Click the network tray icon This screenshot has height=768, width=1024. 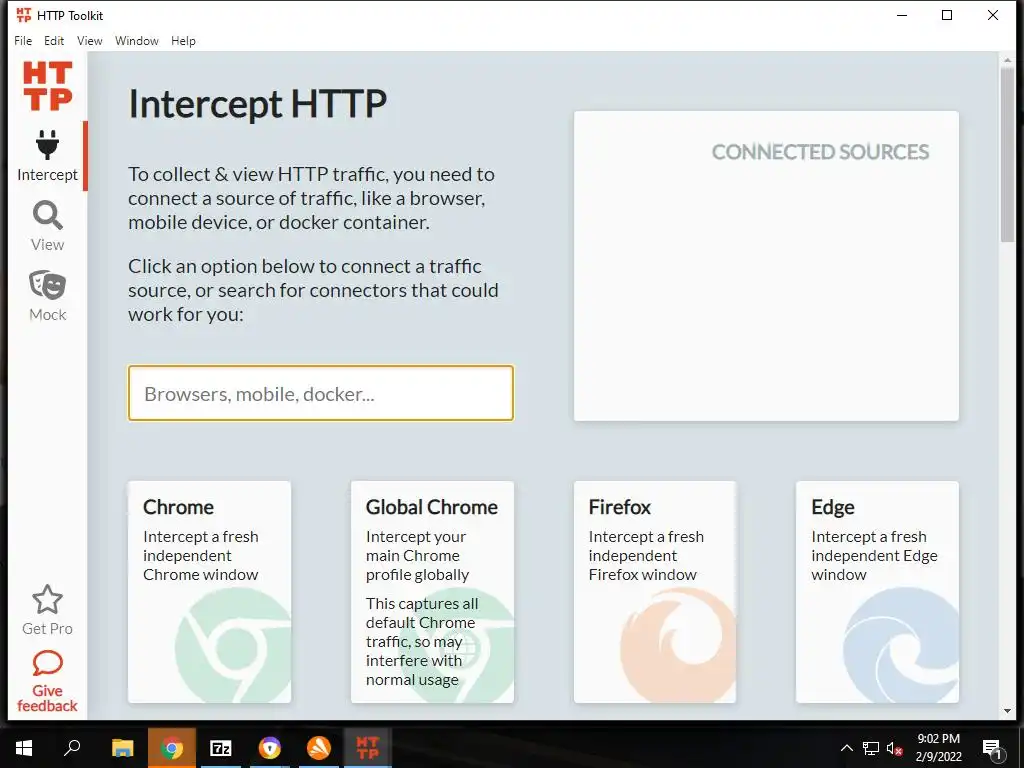(871, 748)
